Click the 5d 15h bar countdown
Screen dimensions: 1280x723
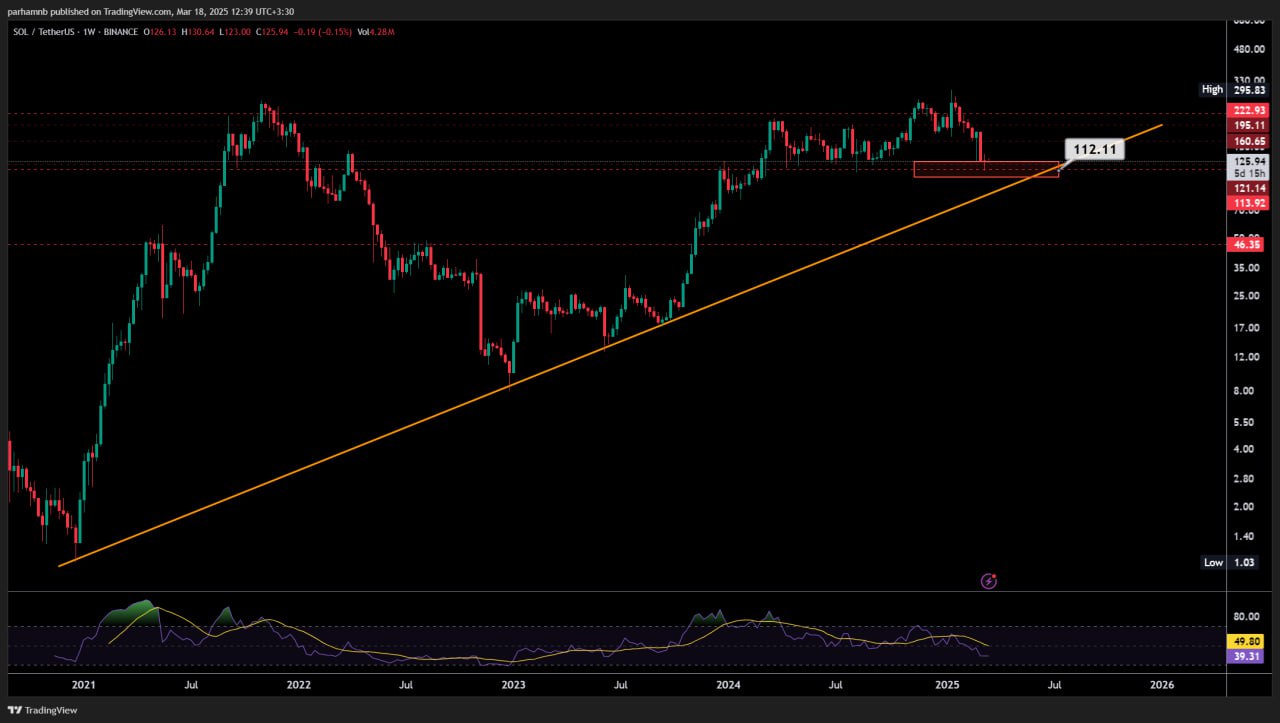coord(1249,173)
